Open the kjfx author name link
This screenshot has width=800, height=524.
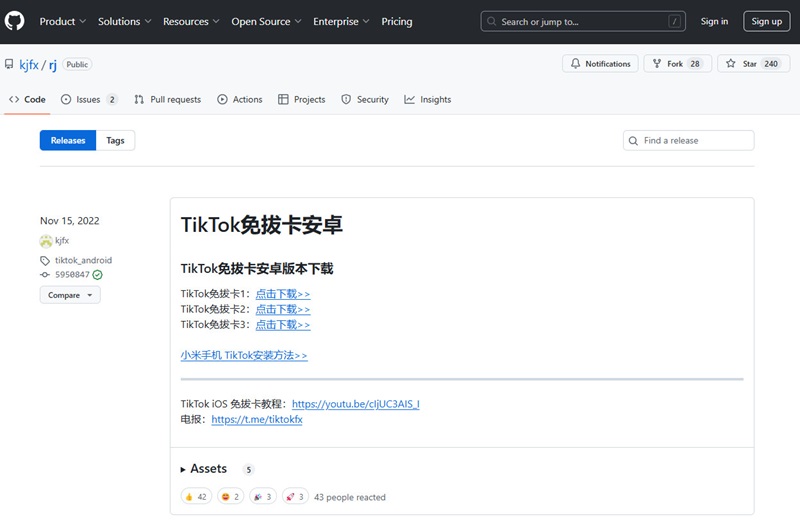62,240
